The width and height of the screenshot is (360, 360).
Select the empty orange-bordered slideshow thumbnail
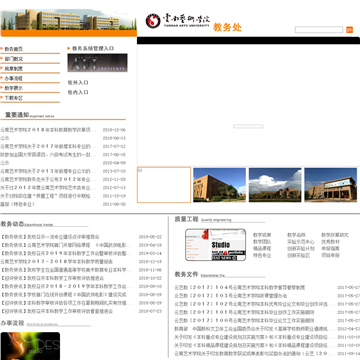point(164,185)
